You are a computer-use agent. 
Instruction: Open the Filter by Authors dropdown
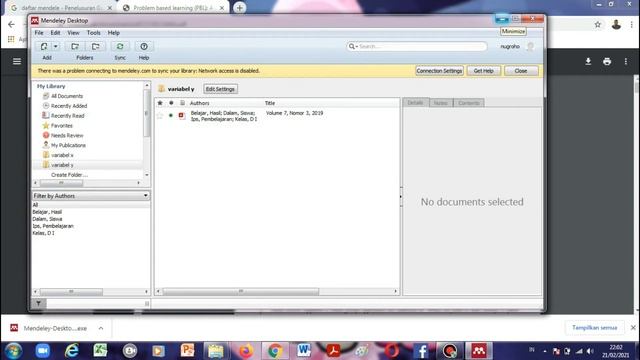click(91, 196)
